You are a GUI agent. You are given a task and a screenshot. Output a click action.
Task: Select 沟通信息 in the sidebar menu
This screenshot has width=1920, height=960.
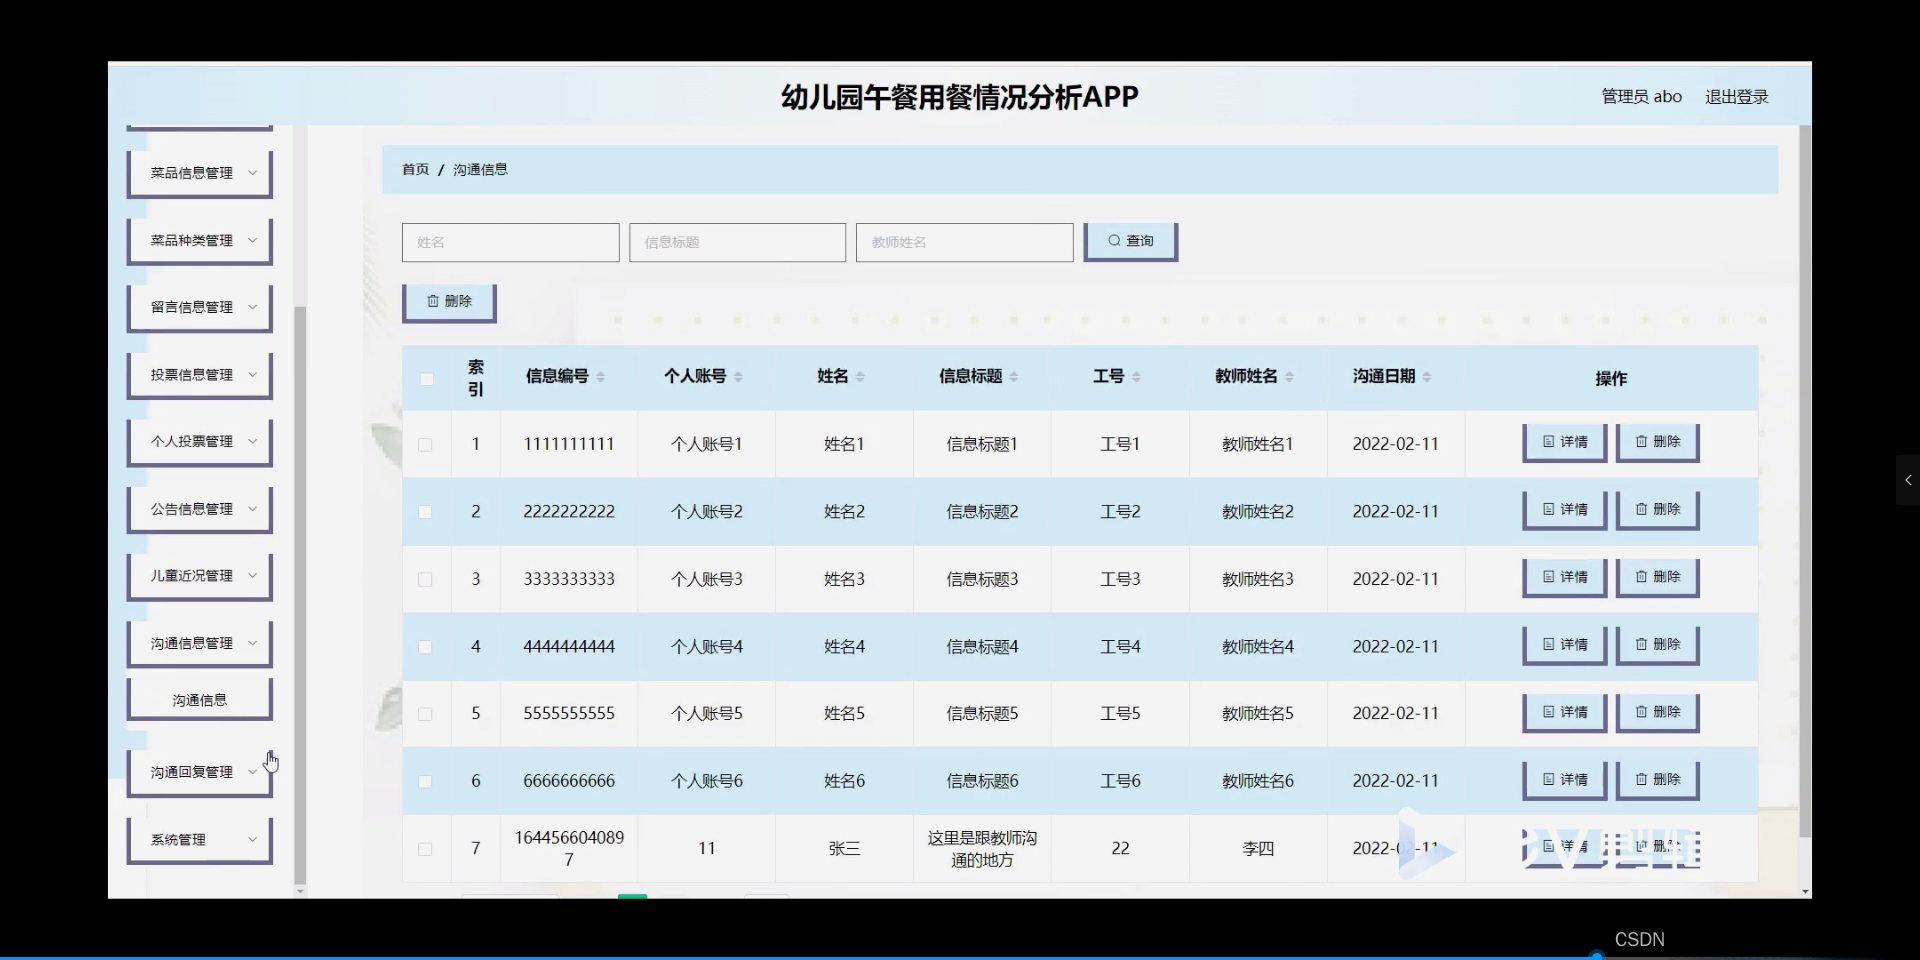(199, 698)
